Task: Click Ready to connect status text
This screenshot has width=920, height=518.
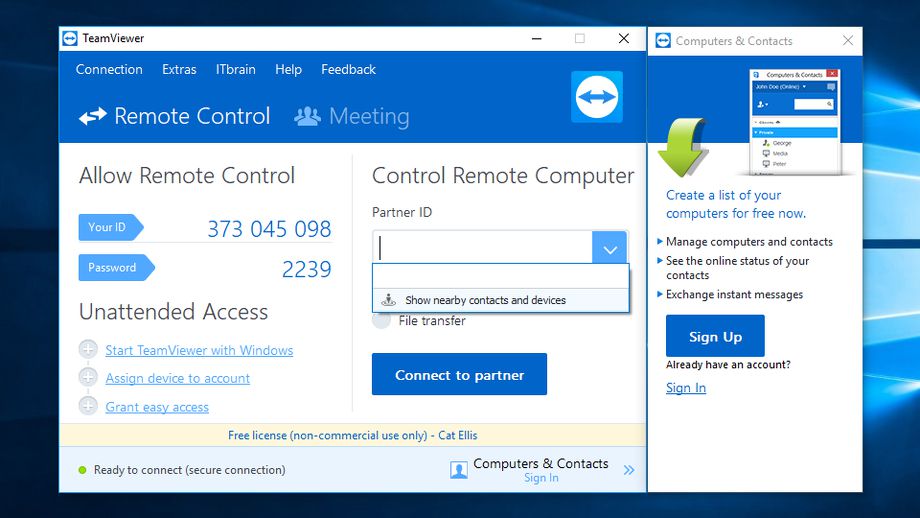Action: point(190,470)
